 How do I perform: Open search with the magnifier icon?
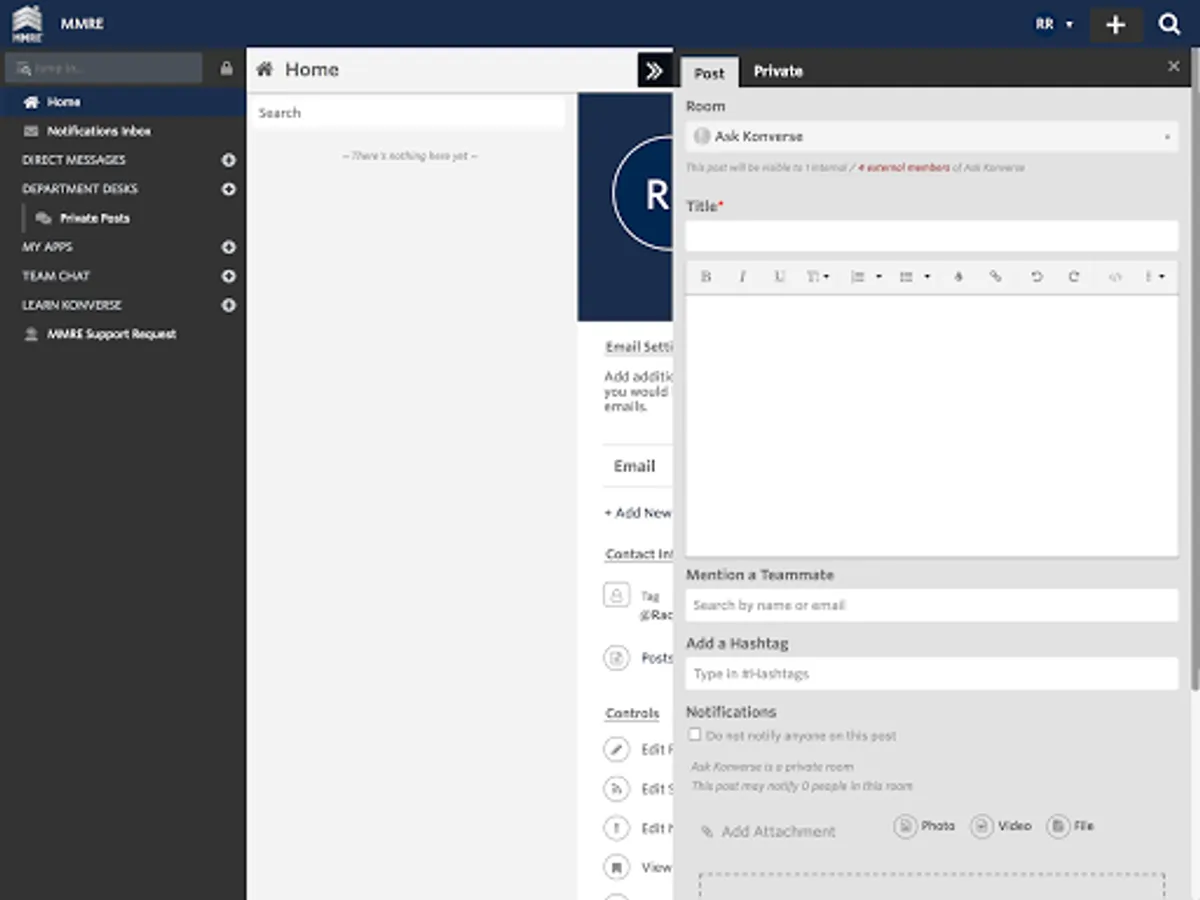tap(1169, 25)
